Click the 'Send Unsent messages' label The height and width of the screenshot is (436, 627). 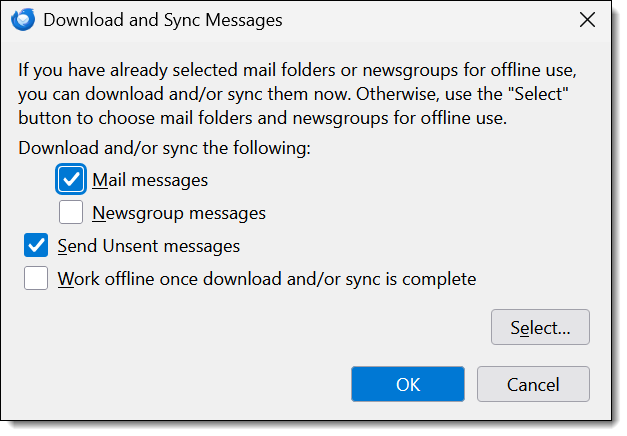point(148,246)
